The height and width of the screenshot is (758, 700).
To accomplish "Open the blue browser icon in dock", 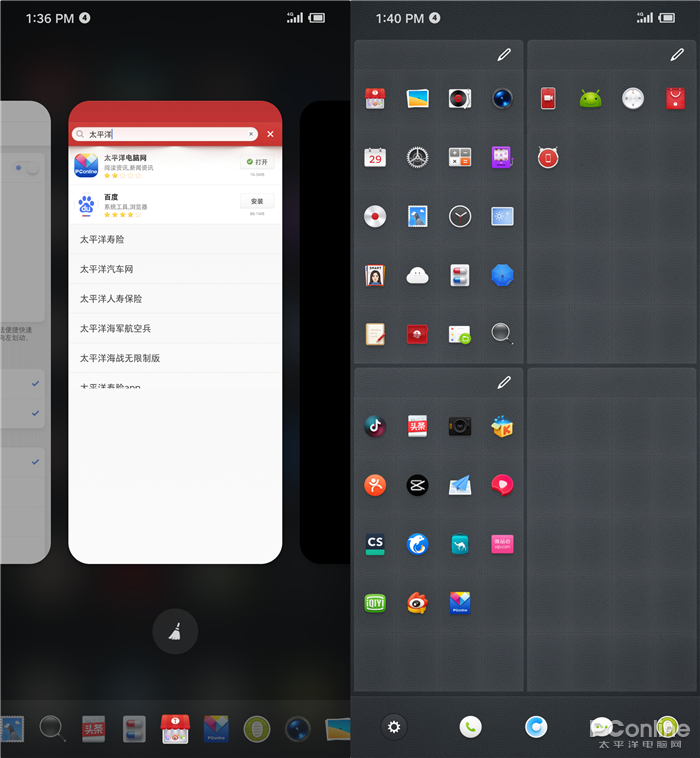I will pos(536,727).
